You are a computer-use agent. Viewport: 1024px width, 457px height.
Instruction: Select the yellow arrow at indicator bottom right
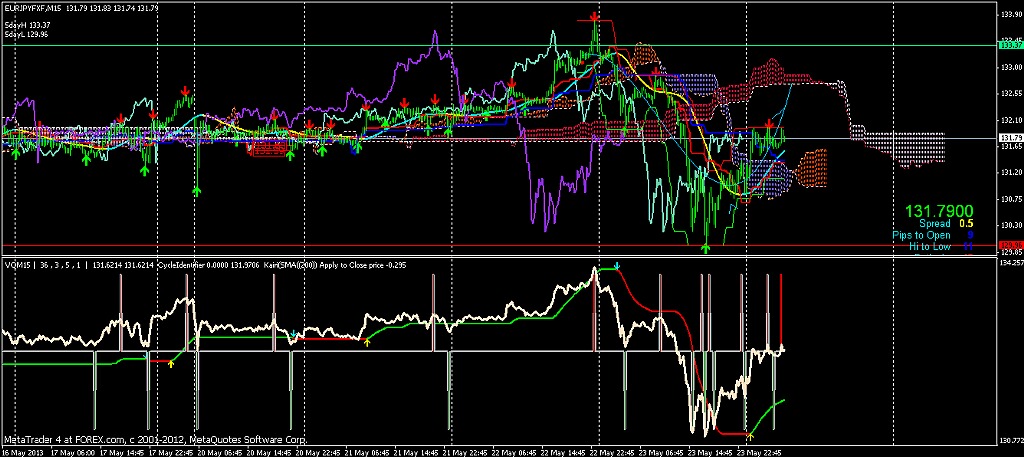(x=750, y=435)
